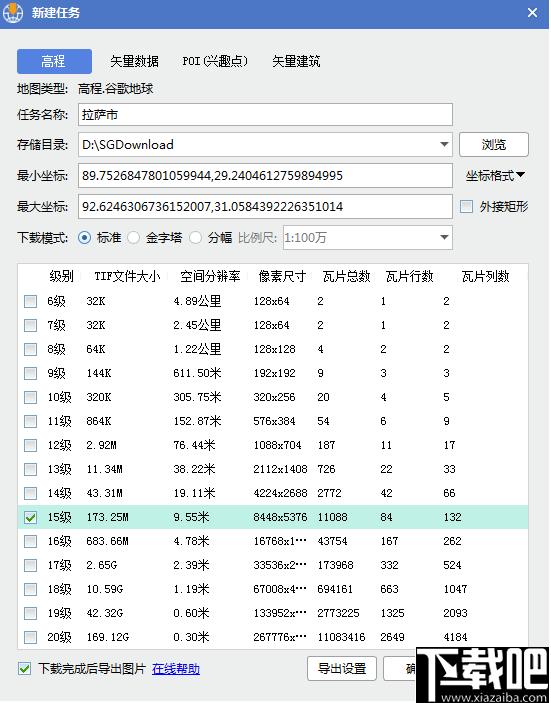Check the 6级 level checkbox
This screenshot has width=551, height=703.
[x=30, y=301]
